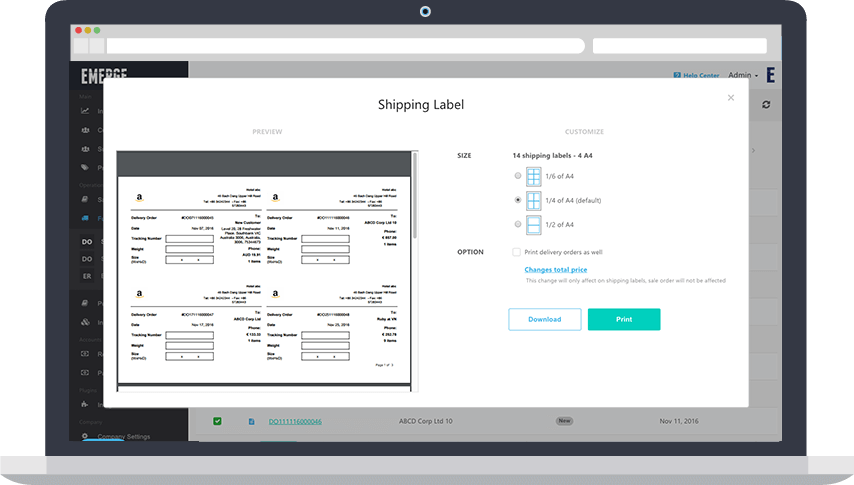Viewport: 854px width, 485px height.
Task: Open the cubes inventory icon in sidebar
Action: [86, 322]
